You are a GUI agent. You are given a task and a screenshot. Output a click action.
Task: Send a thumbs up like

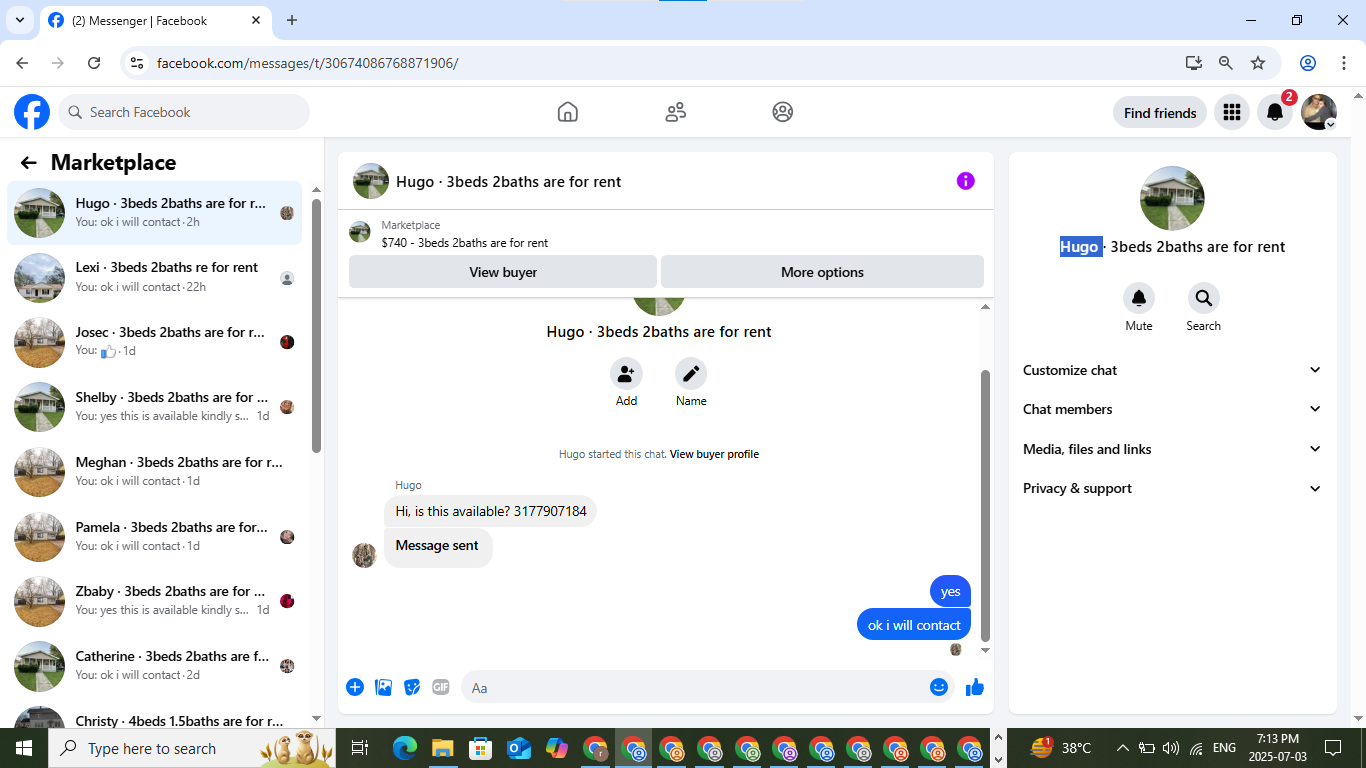975,687
